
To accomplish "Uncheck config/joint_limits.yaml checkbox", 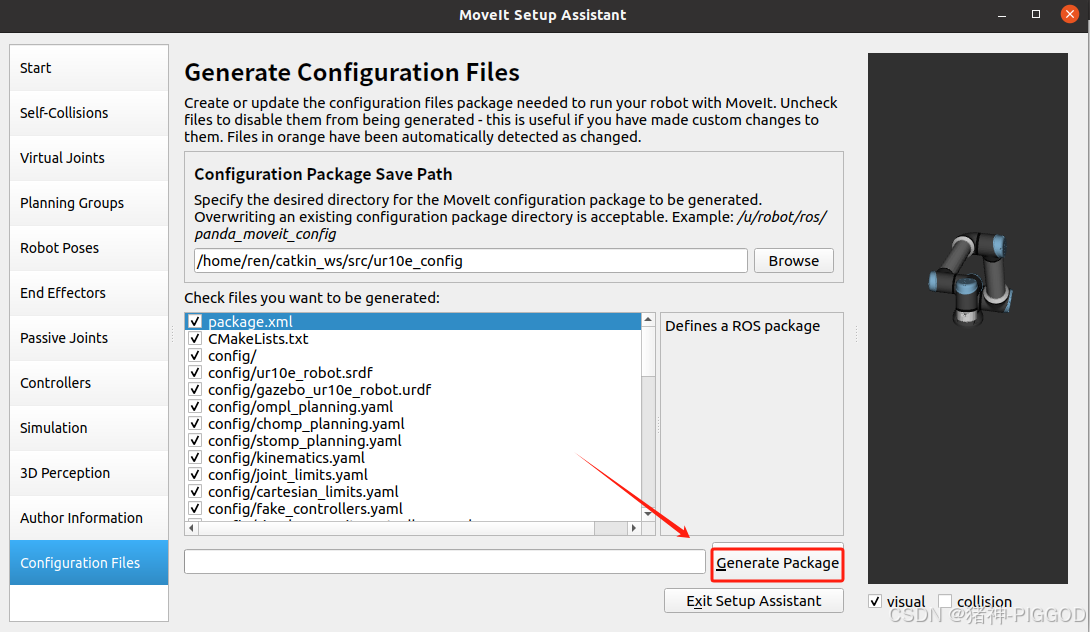I will 195,475.
